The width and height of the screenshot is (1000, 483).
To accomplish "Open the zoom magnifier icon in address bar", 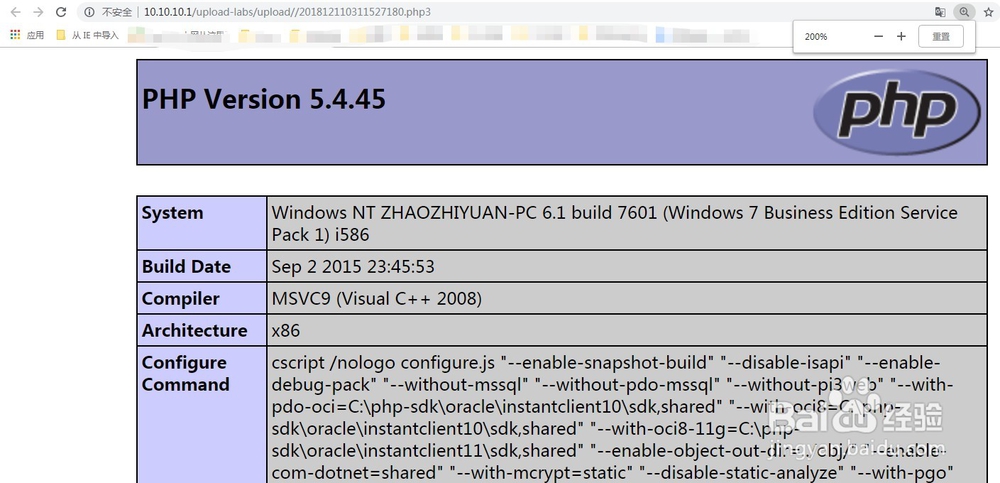I will 964,12.
